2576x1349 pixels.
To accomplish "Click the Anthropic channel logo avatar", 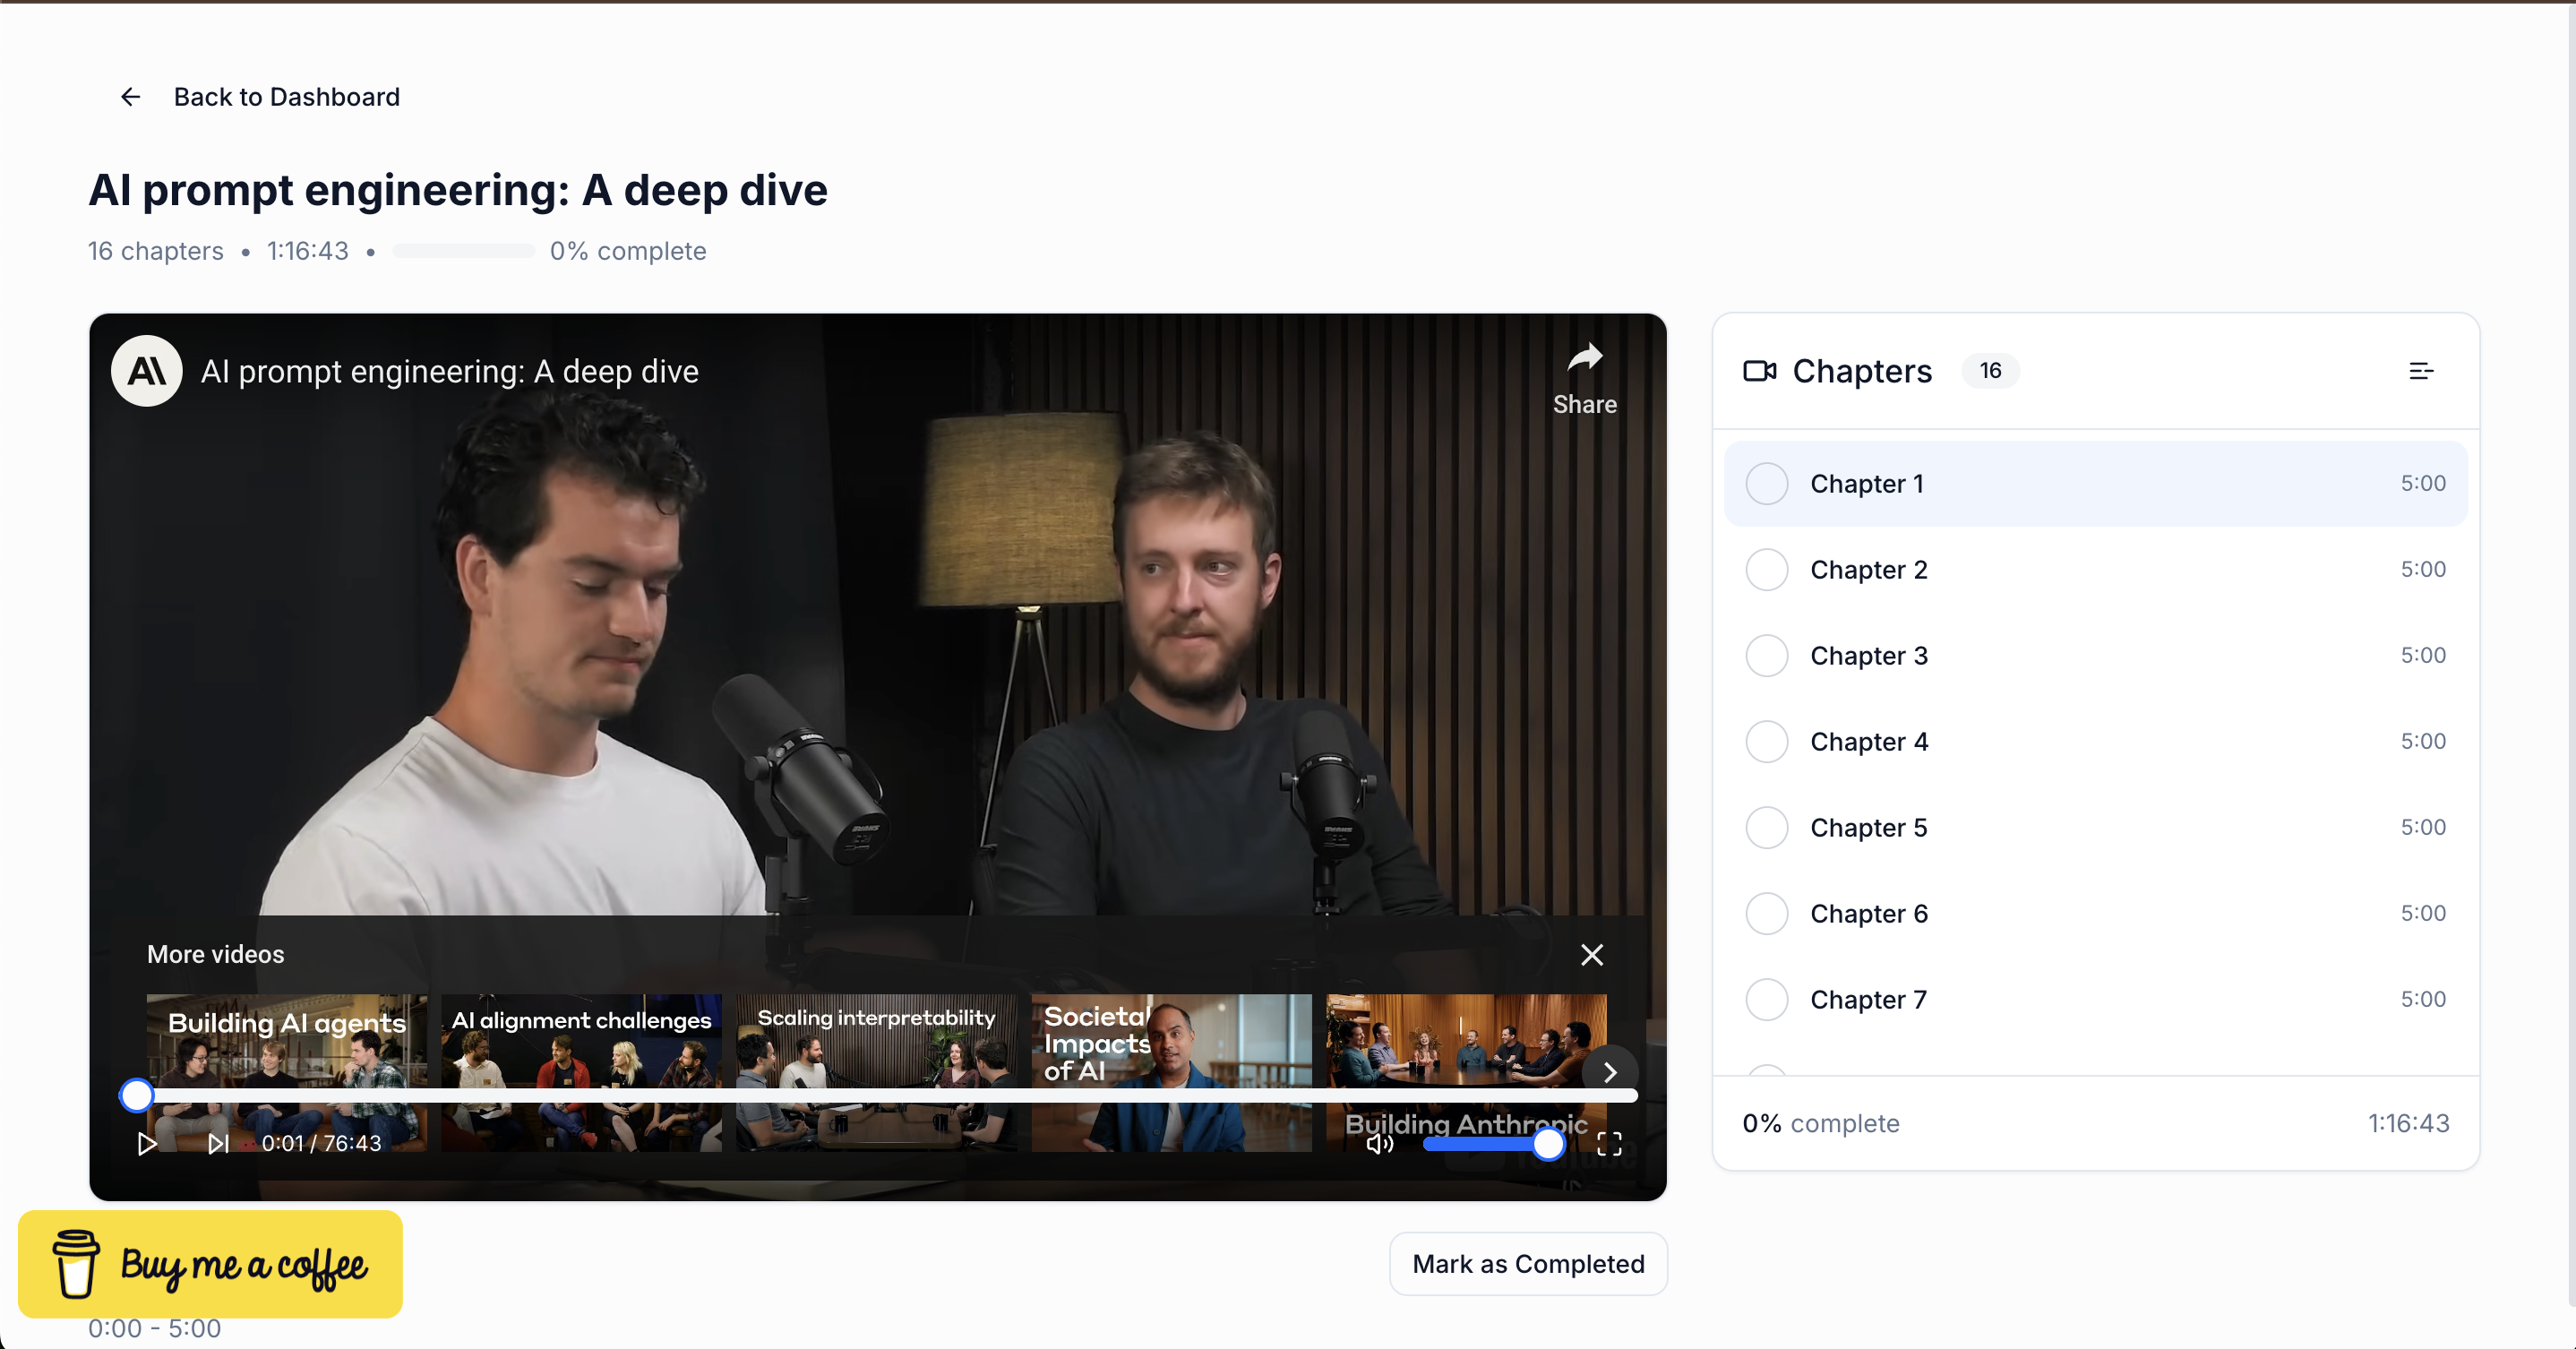I will (147, 371).
